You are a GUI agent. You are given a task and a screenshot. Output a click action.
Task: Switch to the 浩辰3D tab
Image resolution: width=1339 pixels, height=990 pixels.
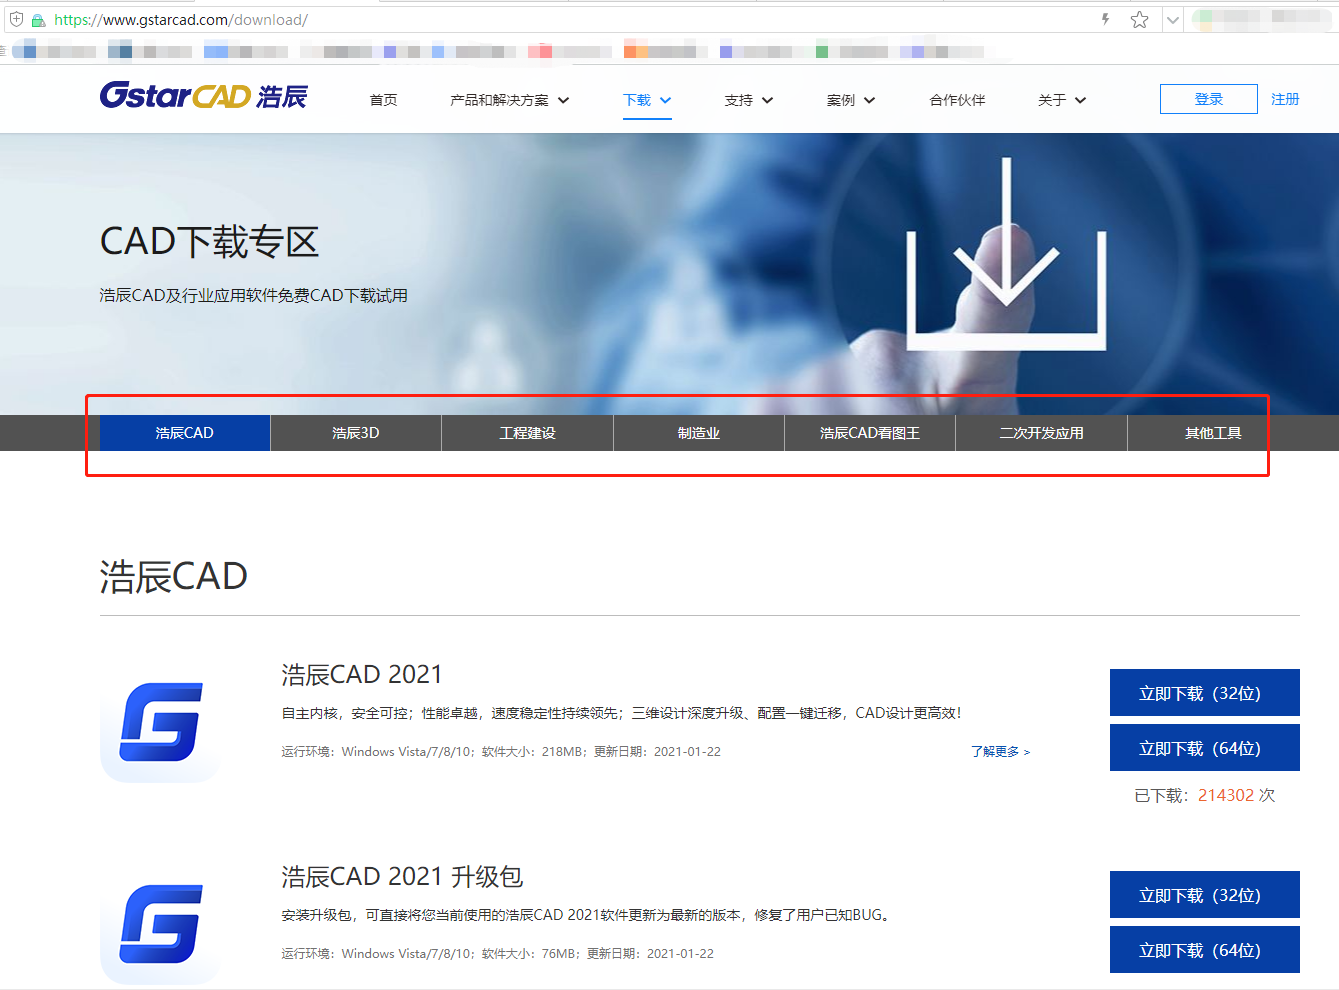(x=356, y=433)
